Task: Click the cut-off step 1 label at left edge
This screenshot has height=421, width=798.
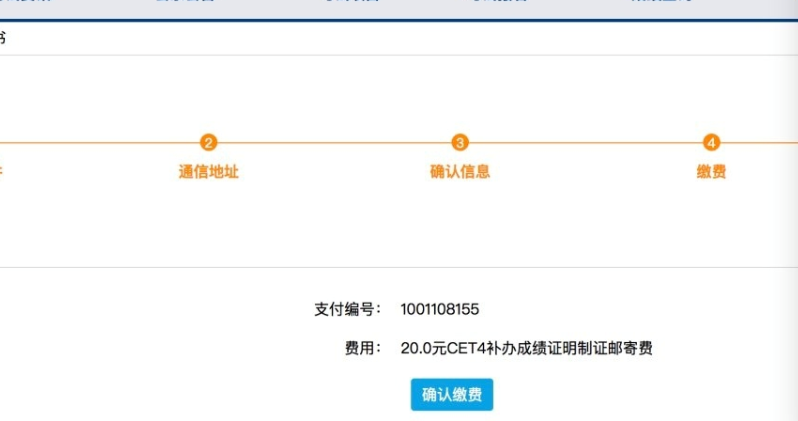Action: click(2, 172)
